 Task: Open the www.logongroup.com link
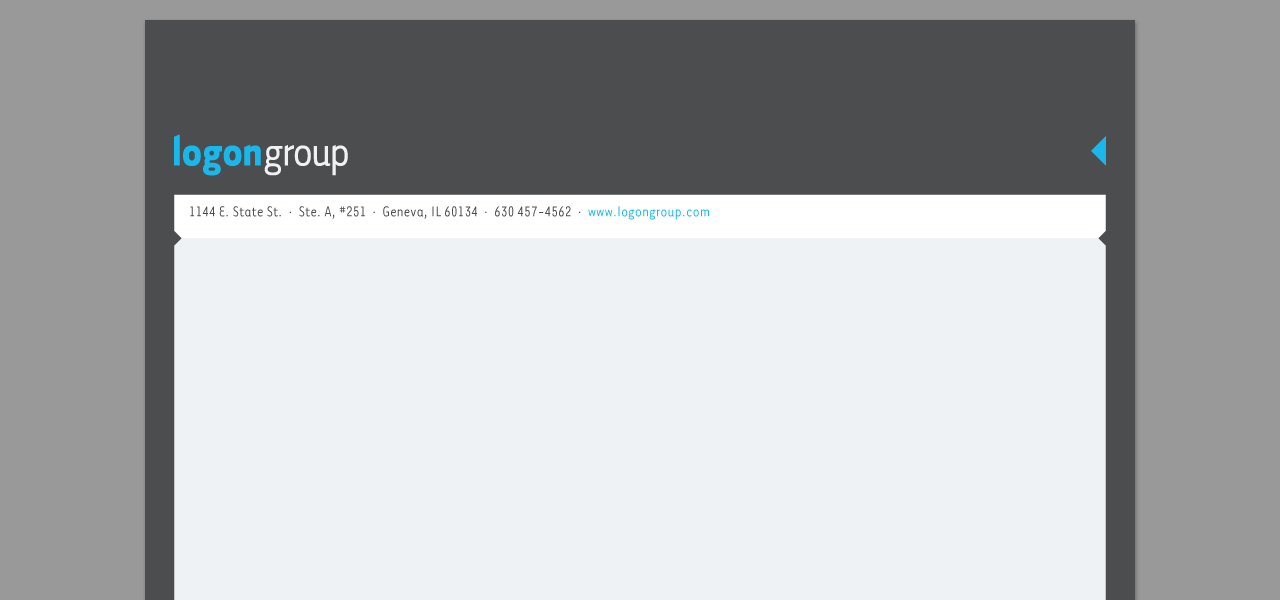coord(649,212)
